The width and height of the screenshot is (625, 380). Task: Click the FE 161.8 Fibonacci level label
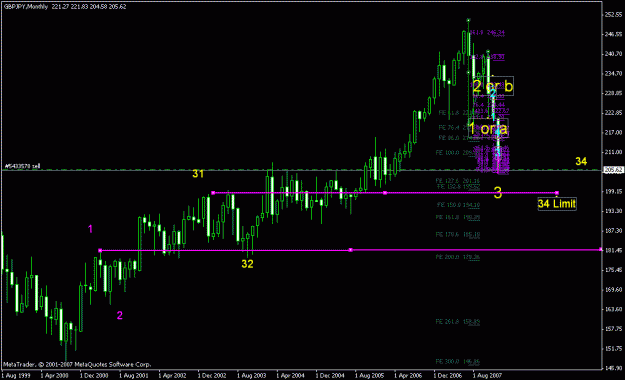(x=458, y=217)
